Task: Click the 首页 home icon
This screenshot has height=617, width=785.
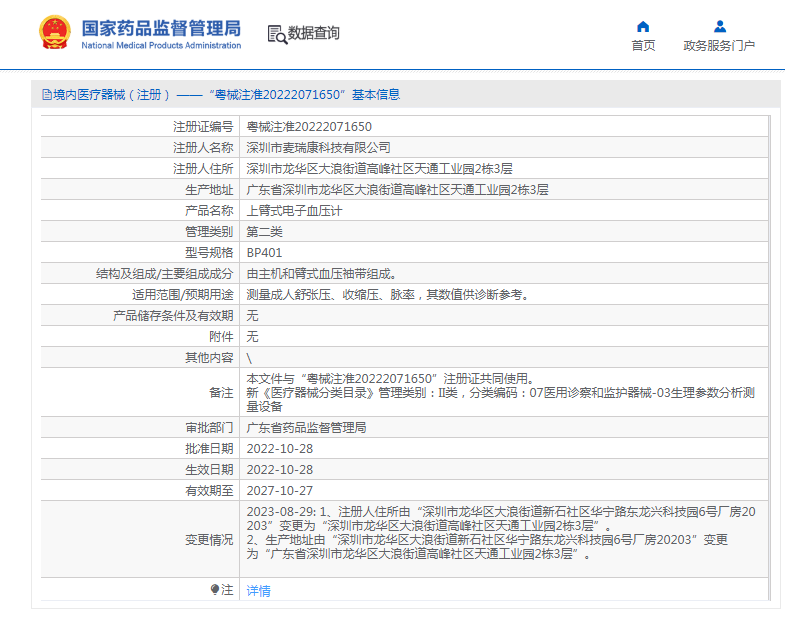Action: (x=643, y=27)
